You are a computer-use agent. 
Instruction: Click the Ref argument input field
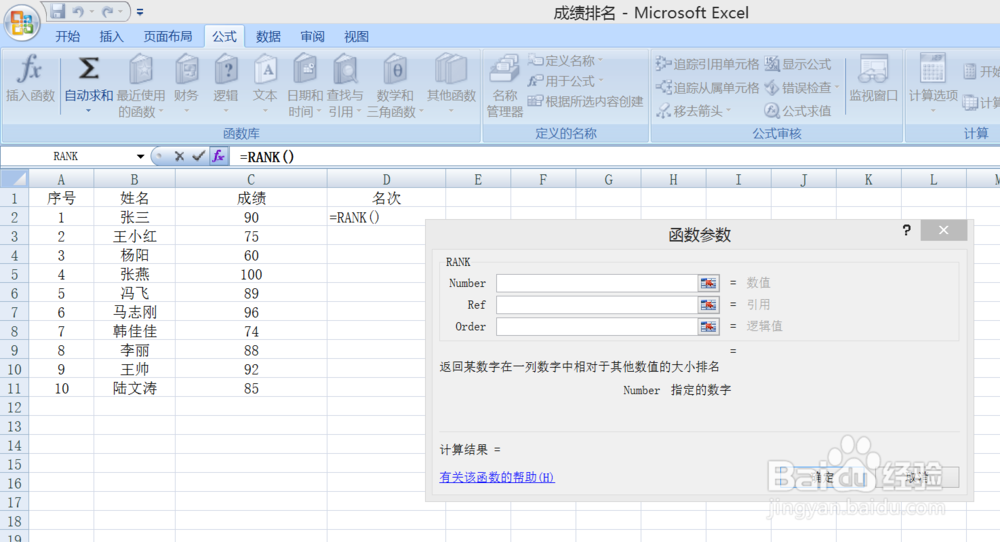coord(597,305)
